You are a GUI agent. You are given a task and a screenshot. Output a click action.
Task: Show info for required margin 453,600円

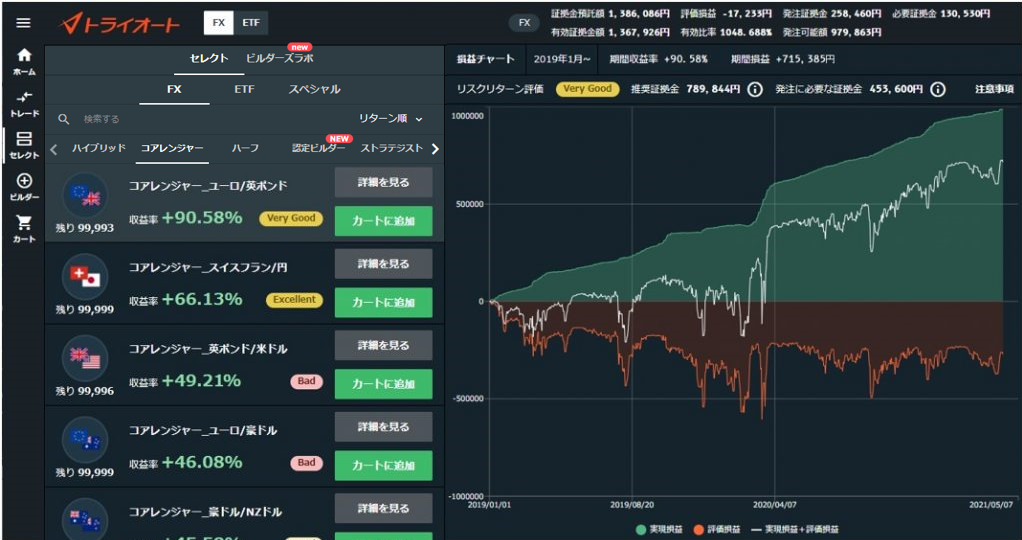937,89
